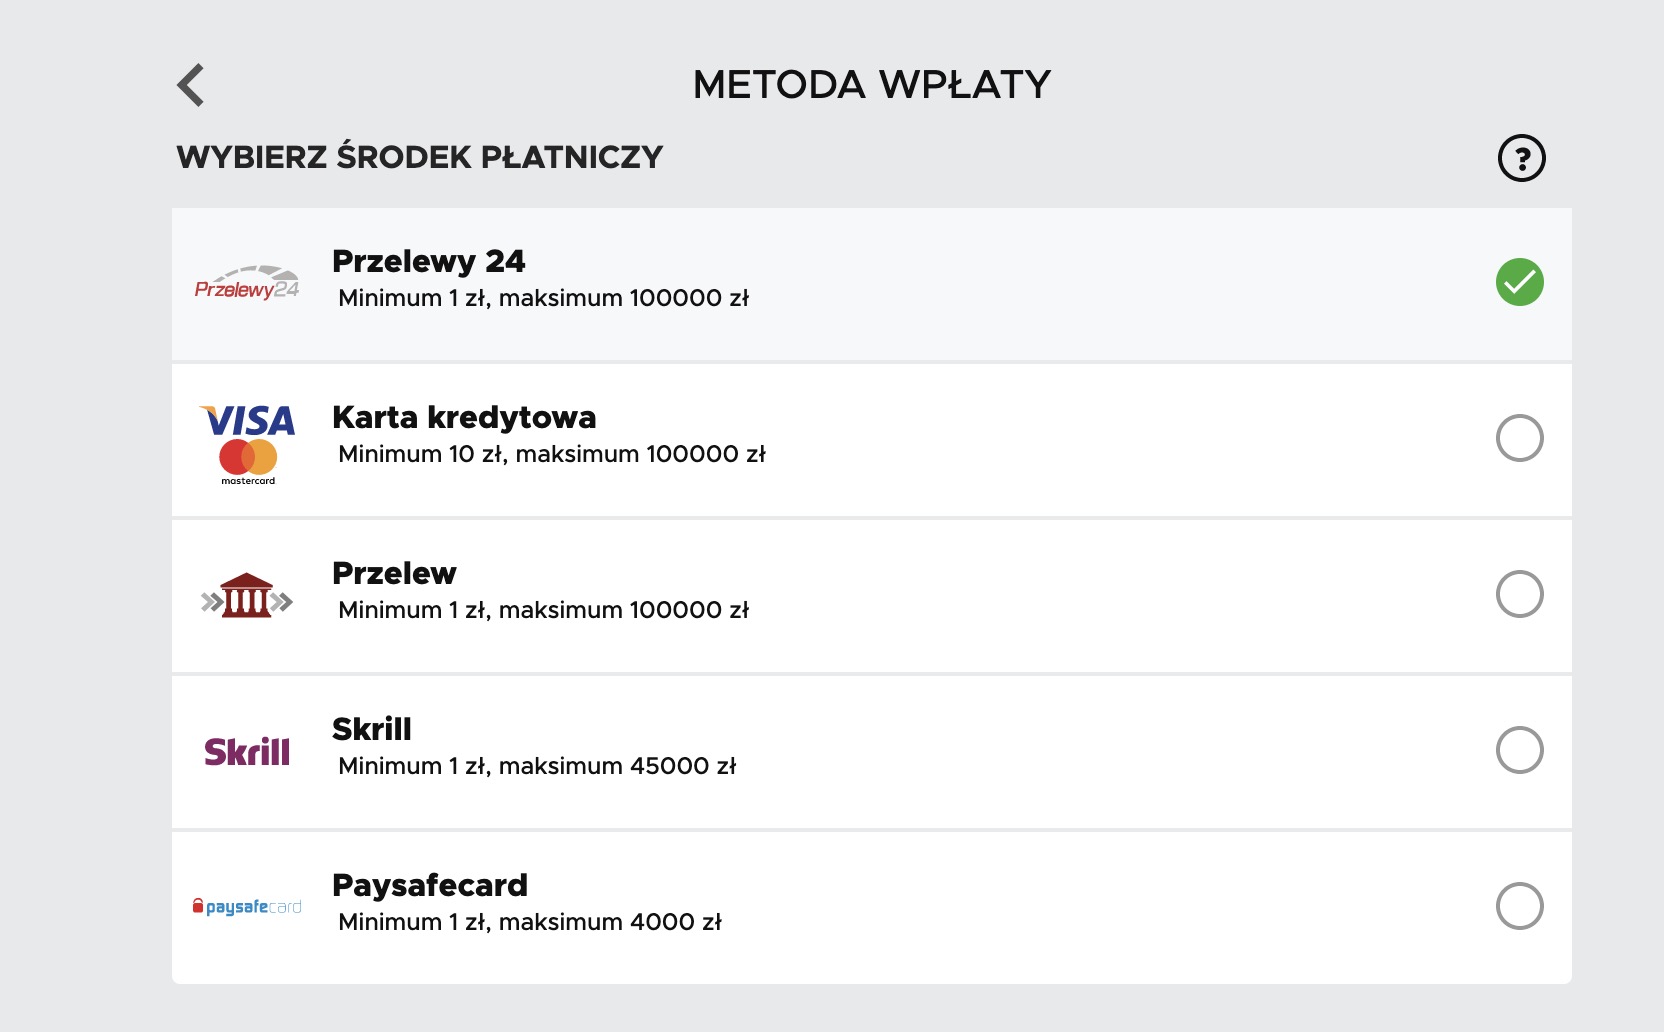Choose the Przelewy 24 title text
The height and width of the screenshot is (1032, 1664).
[x=428, y=261]
